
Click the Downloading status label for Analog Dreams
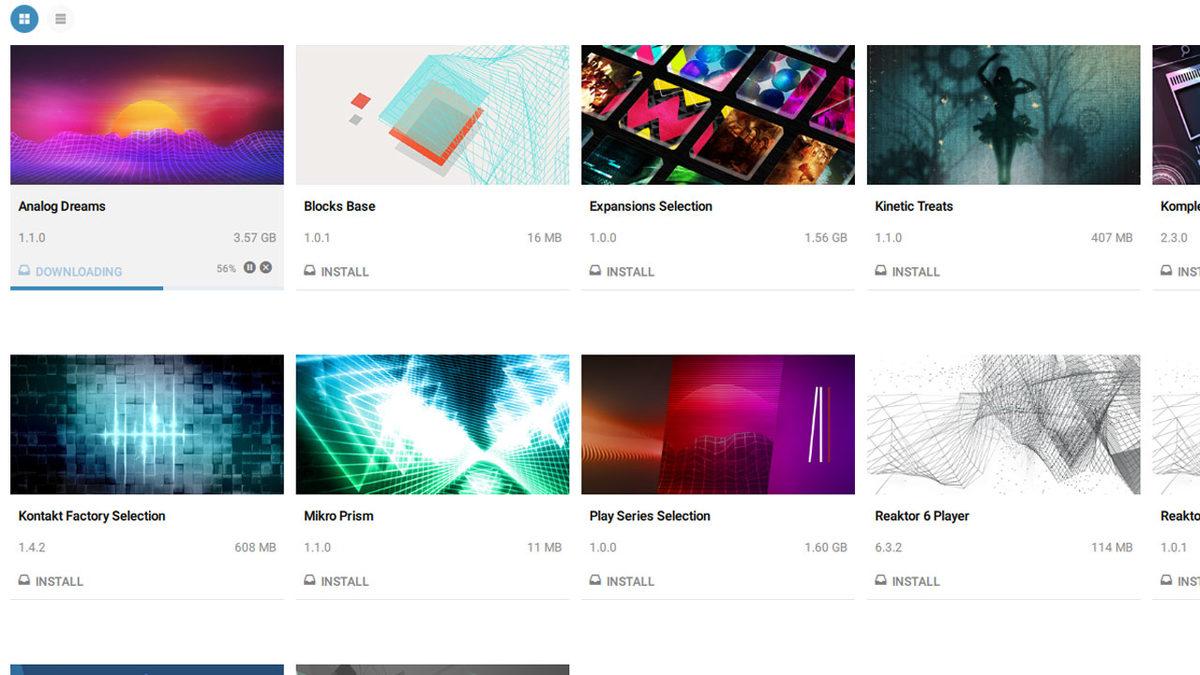(x=79, y=271)
